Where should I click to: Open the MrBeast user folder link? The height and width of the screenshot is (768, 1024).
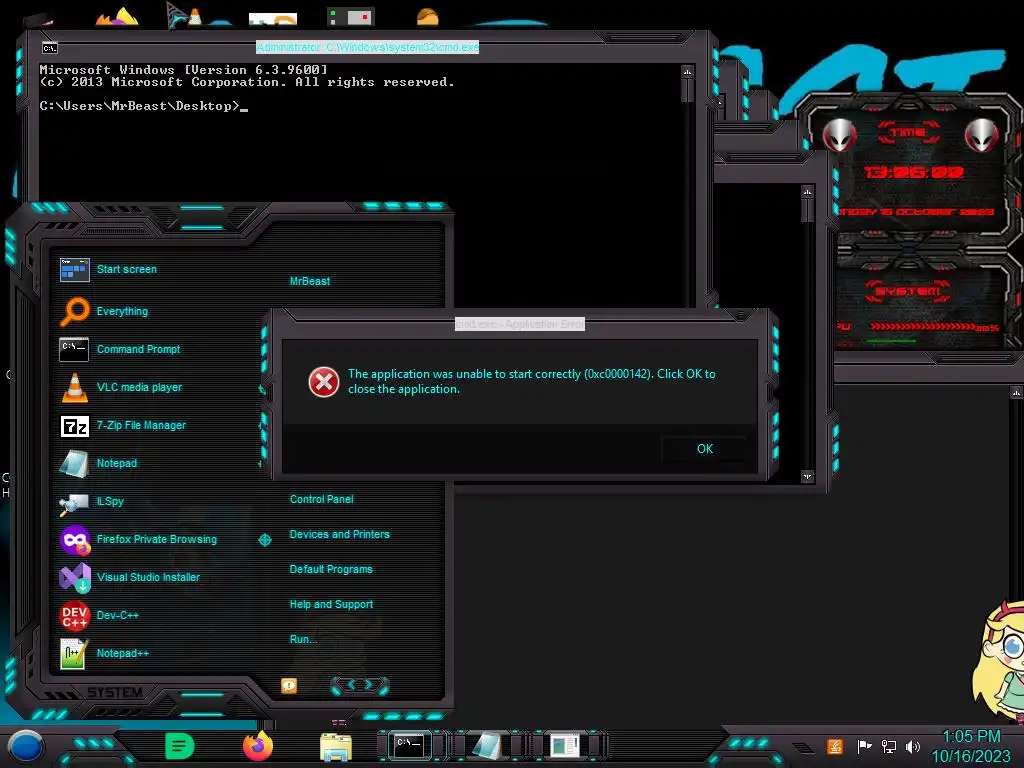coord(310,281)
